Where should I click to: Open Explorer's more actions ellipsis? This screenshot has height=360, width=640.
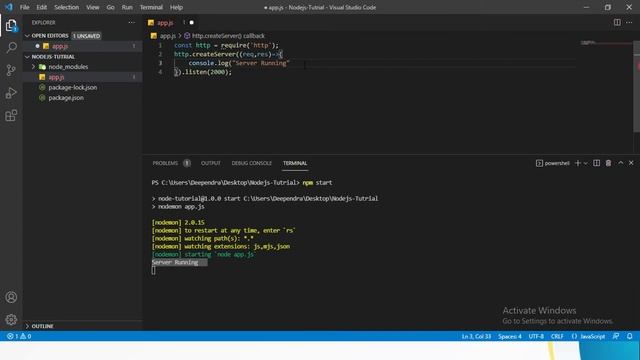pos(131,22)
